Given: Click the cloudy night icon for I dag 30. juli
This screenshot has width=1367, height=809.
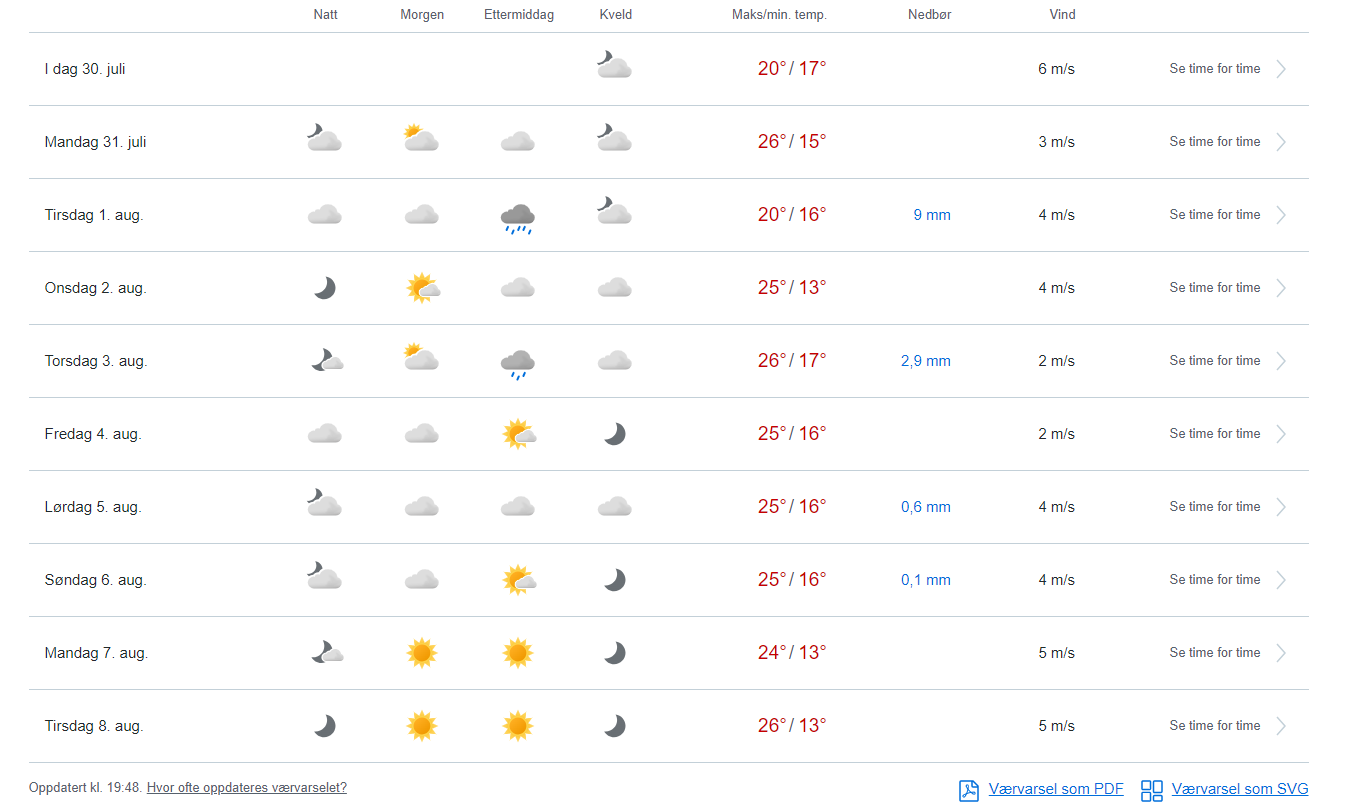Looking at the screenshot, I should point(614,66).
